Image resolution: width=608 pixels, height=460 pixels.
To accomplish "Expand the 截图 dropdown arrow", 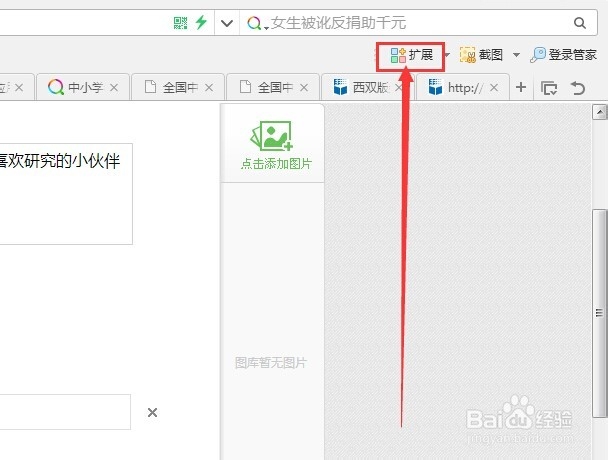I will tap(516, 55).
